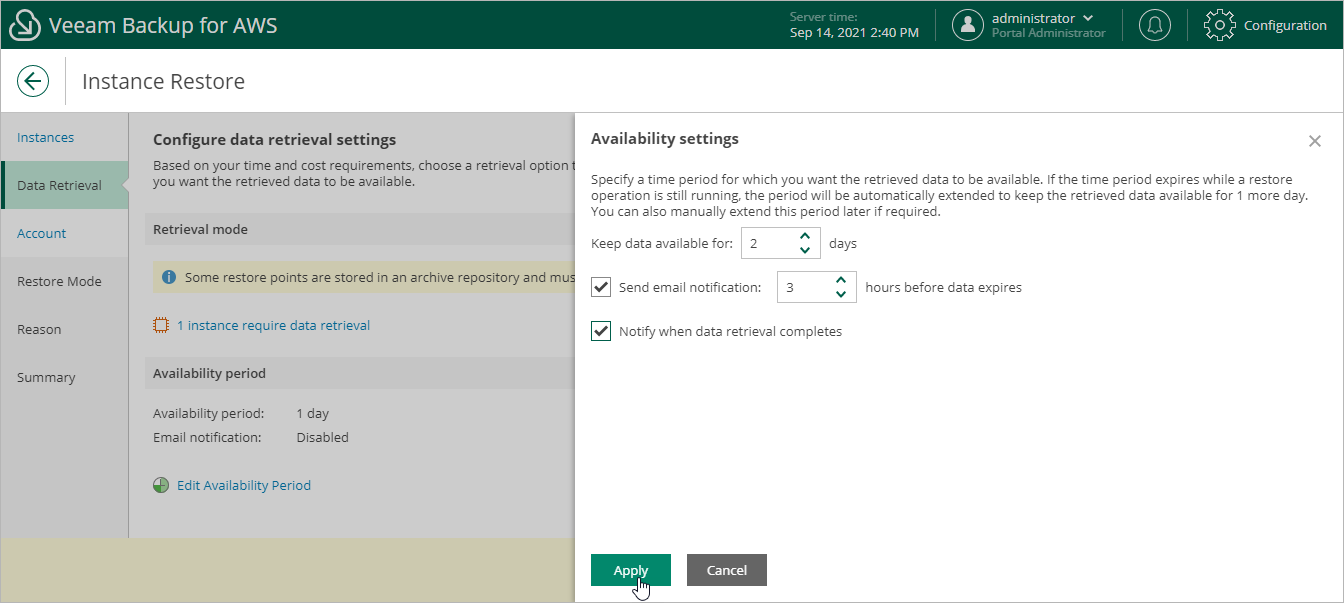Go to the Account step
The width and height of the screenshot is (1344, 603).
[x=41, y=233]
